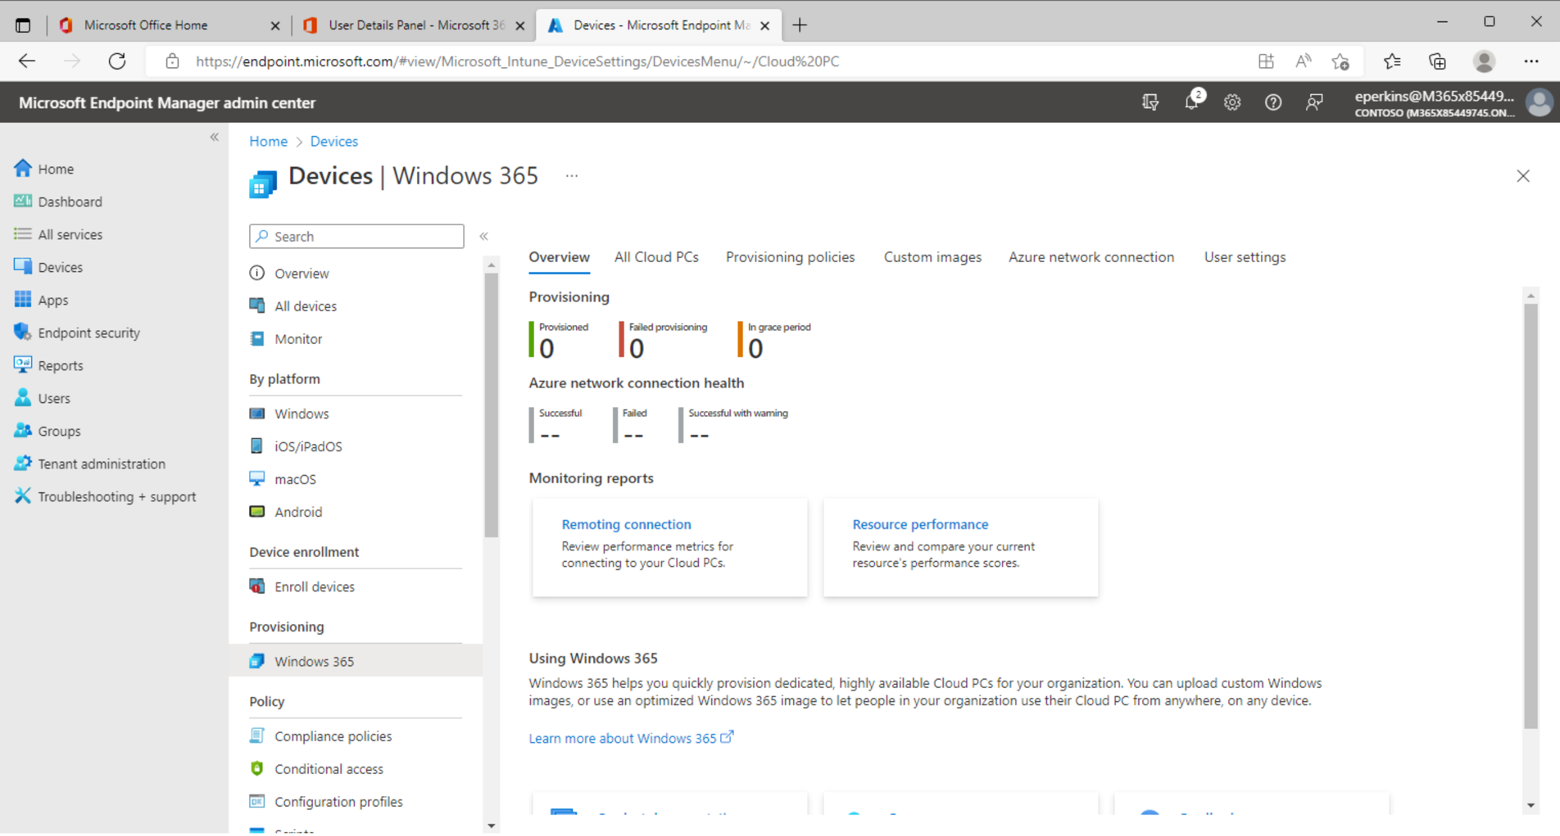This screenshot has height=836, width=1560.
Task: Close the Devices blade with the X
Action: pos(1523,176)
